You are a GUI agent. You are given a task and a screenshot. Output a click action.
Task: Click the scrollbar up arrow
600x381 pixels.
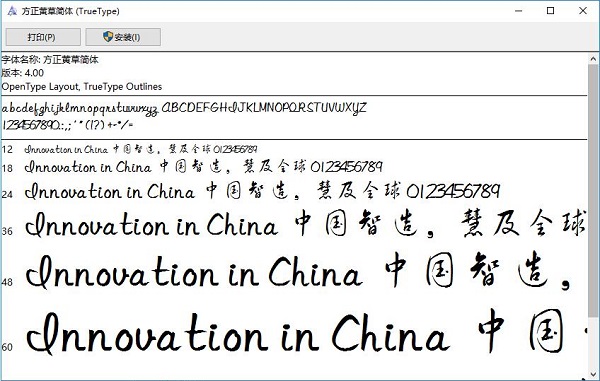[593, 59]
